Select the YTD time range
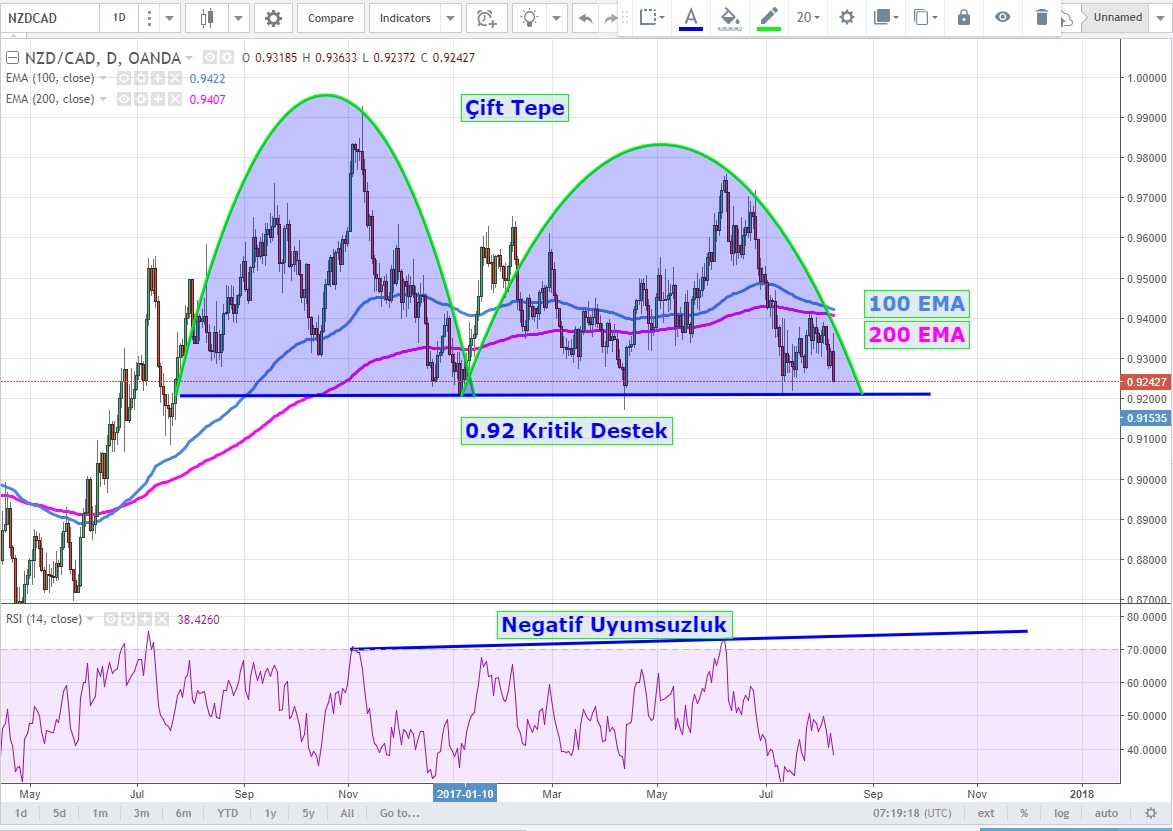Viewport: 1173px width, 831px height. point(227,814)
